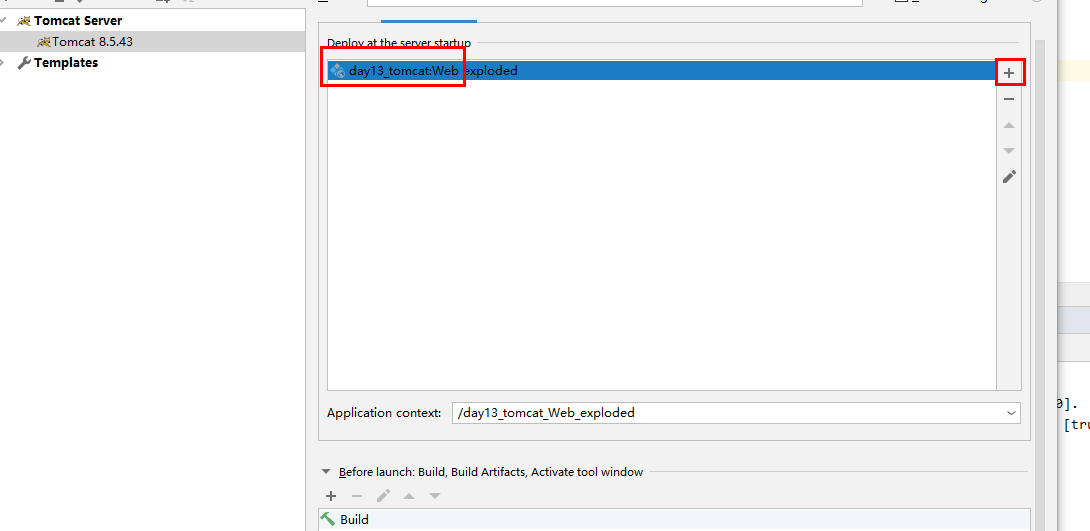Edit the Before launch task with the pencil icon
Viewport: 1090px width, 531px height.
pos(383,496)
